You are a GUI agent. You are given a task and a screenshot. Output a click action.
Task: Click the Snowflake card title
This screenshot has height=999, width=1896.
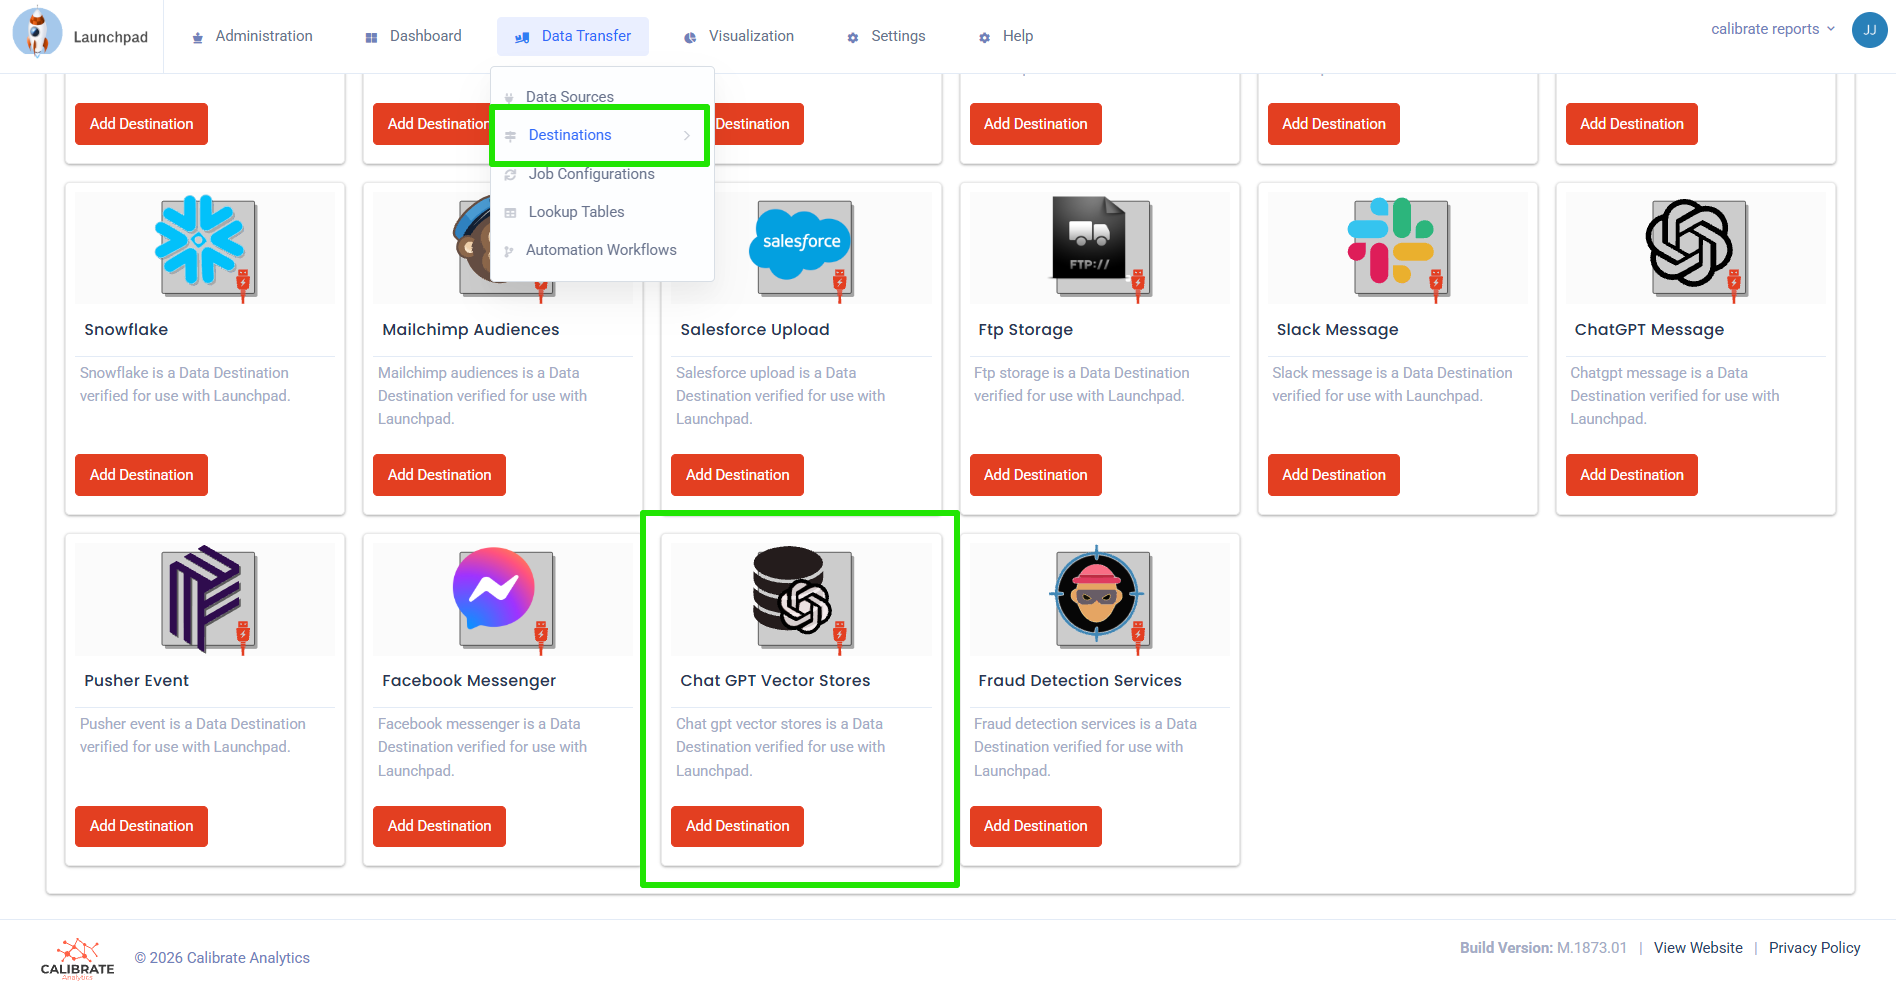(126, 330)
